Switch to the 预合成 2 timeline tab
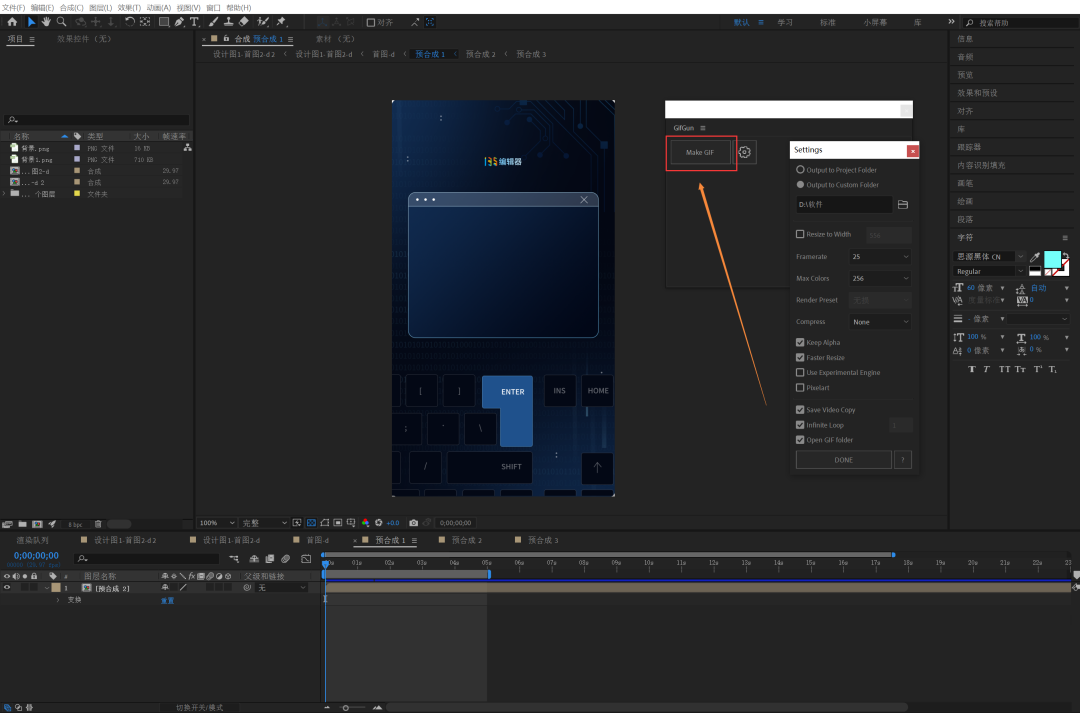The height and width of the screenshot is (713, 1080). pos(466,540)
